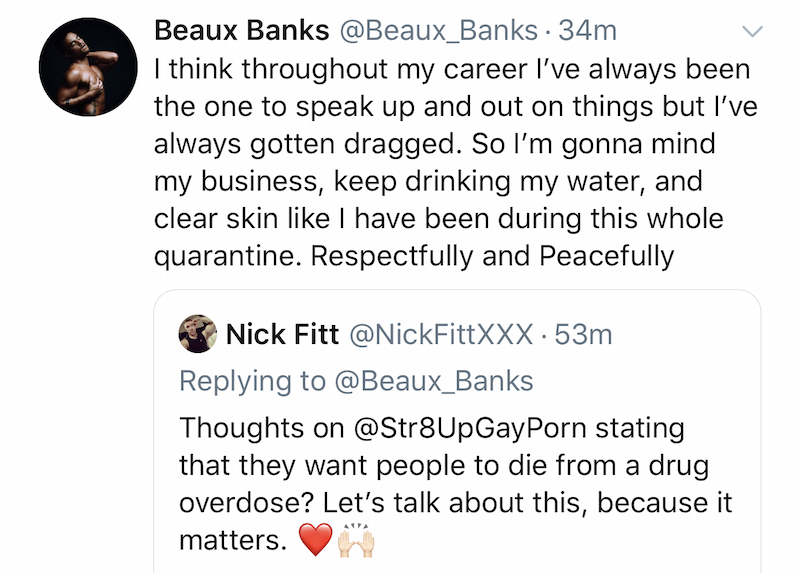Screen dimensions: 800x573
Task: Click the 34m tweet timestamp
Action: pos(588,31)
